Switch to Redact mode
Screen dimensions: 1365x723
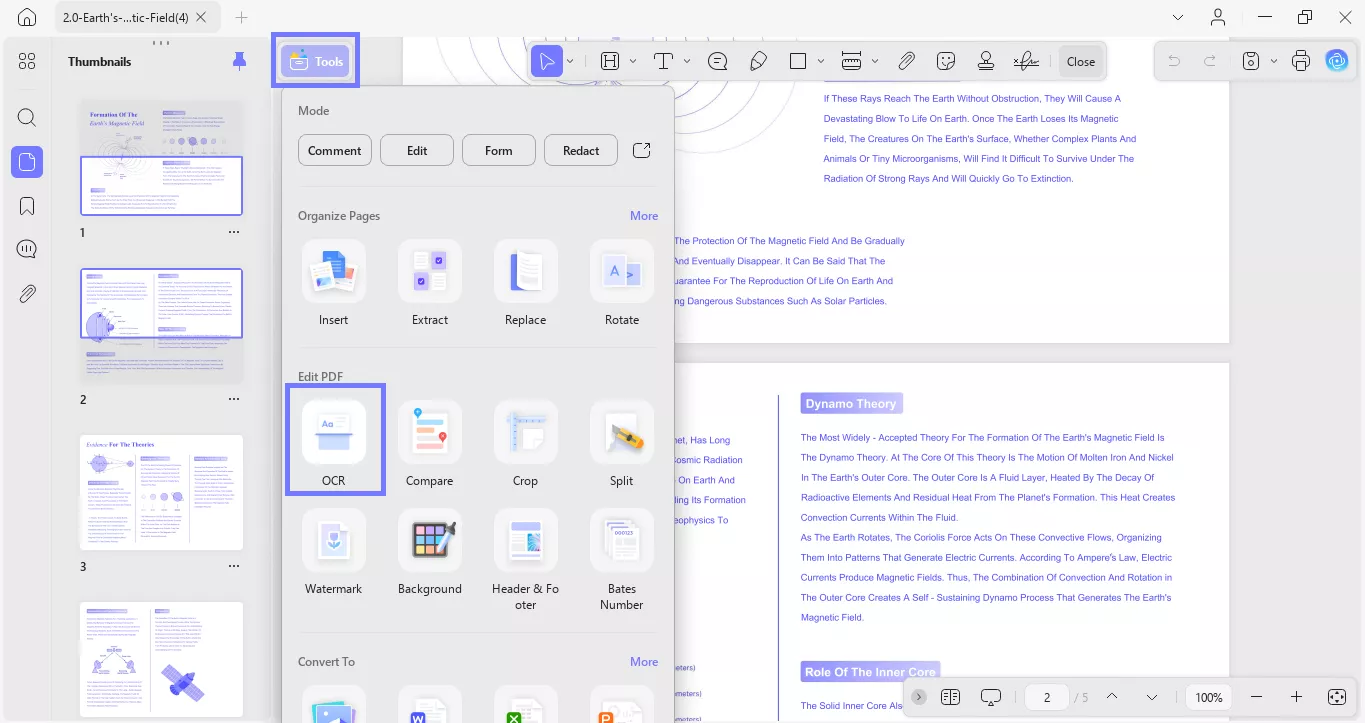[581, 150]
